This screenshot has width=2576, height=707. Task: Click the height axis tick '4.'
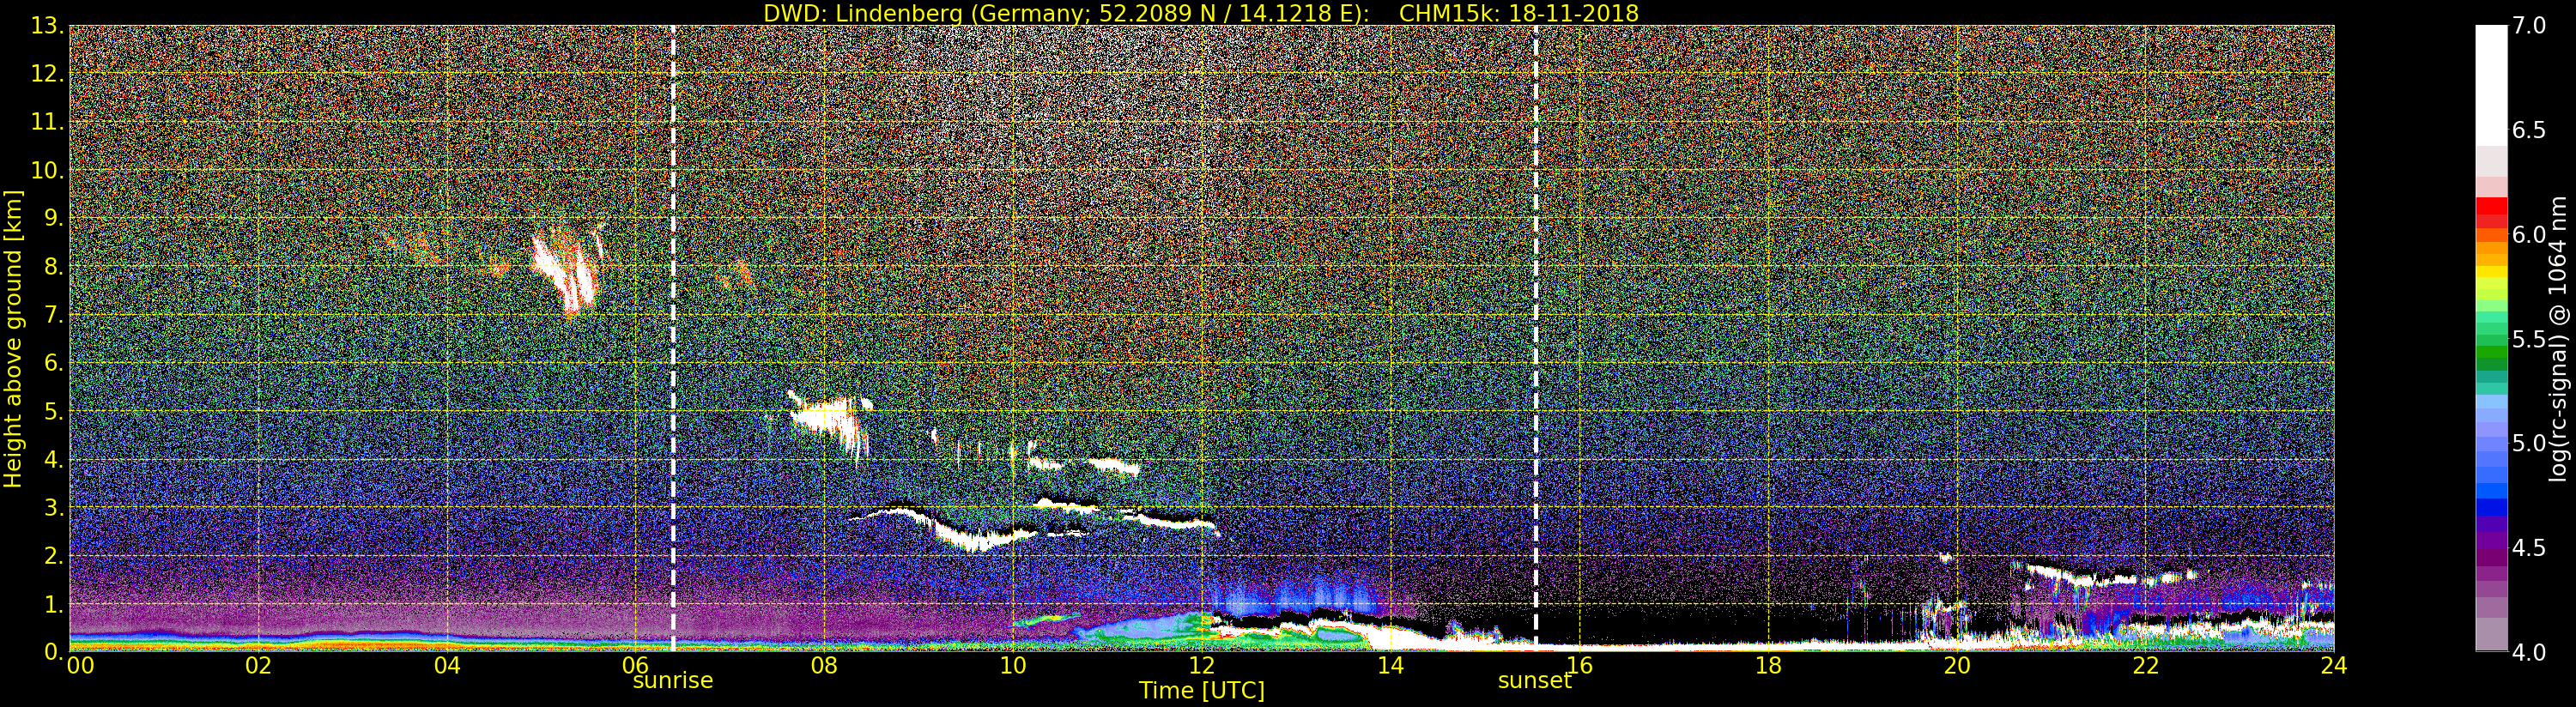(x=54, y=460)
